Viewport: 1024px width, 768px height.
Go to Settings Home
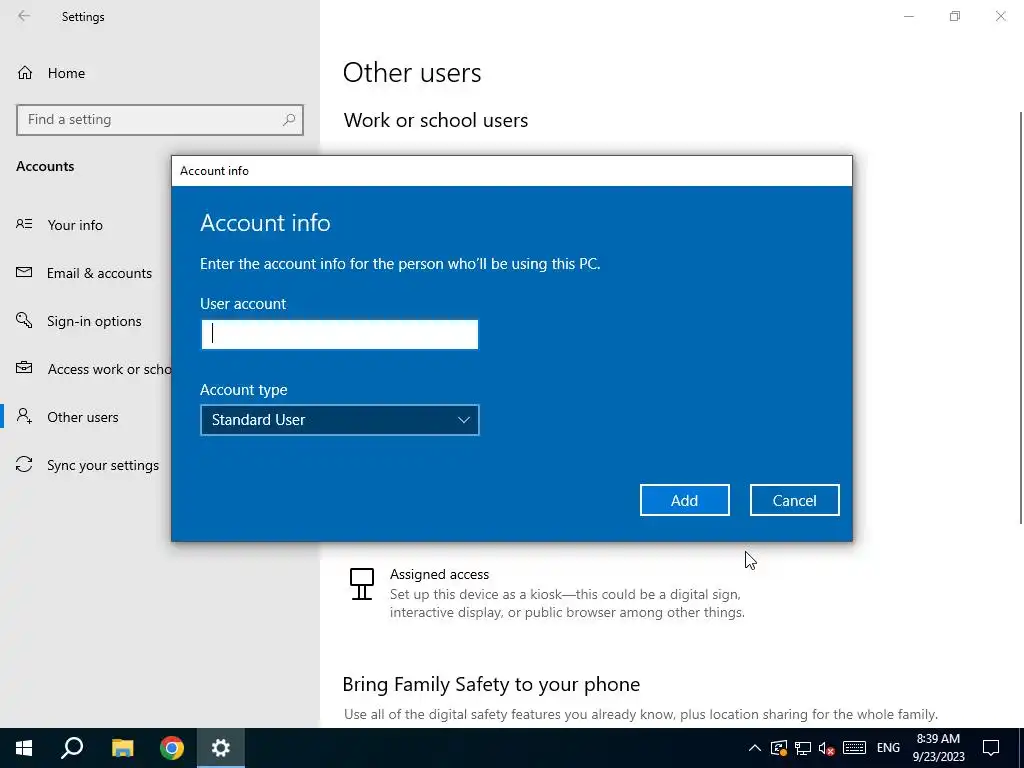click(66, 73)
